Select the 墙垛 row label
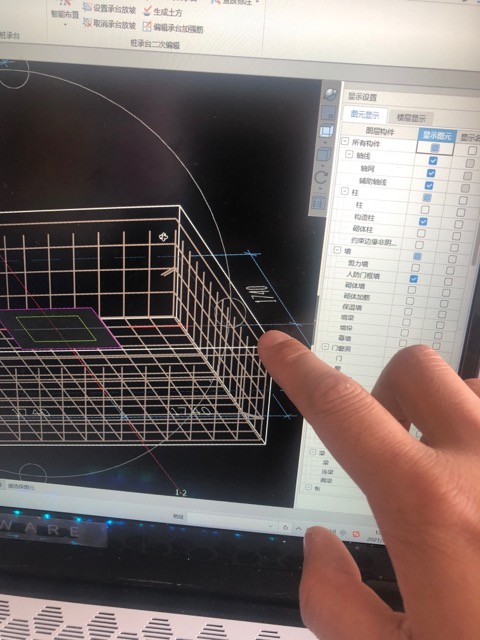480x640 pixels. click(x=346, y=327)
